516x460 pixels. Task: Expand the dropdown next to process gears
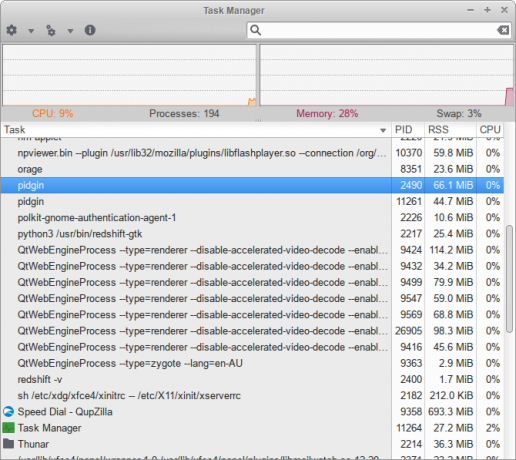coord(70,31)
